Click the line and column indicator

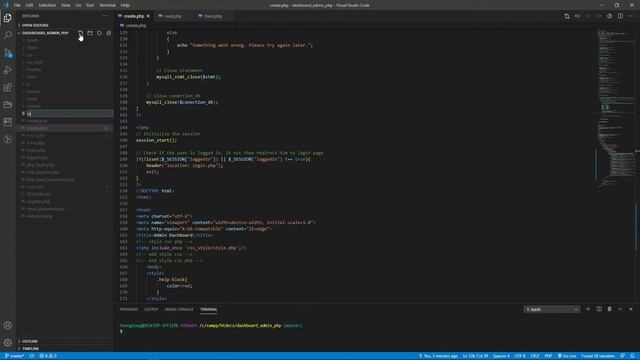tap(475, 356)
